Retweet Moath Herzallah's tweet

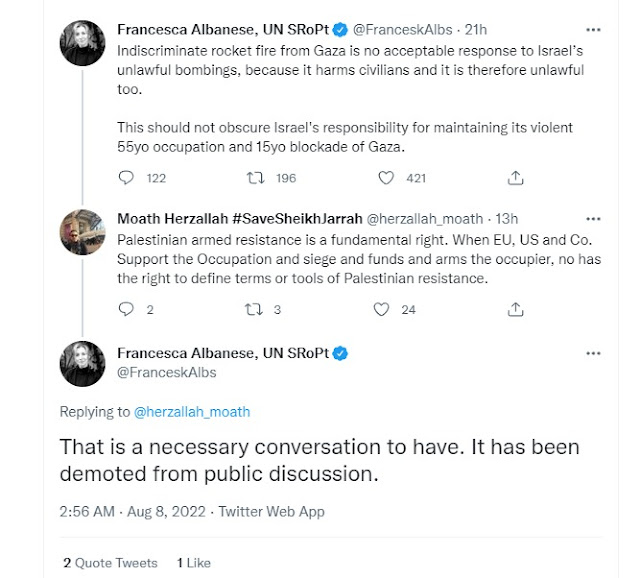tap(255, 309)
